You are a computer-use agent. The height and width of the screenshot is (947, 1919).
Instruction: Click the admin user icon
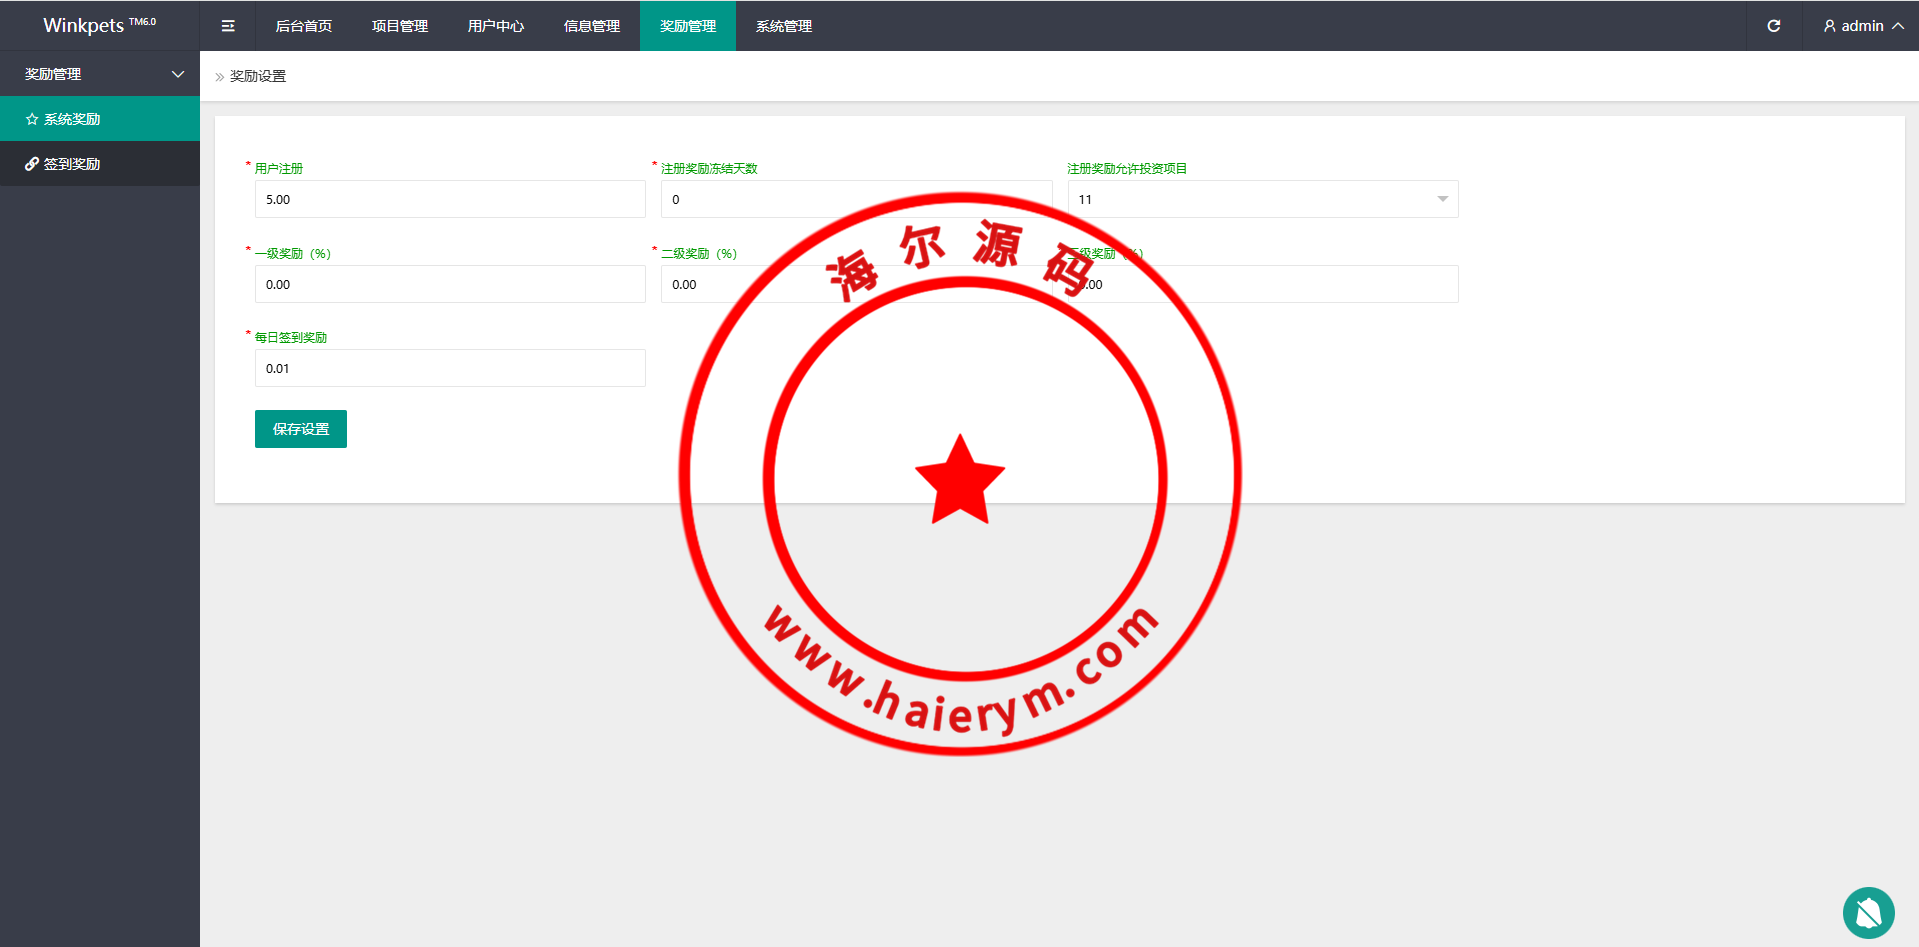point(1829,26)
